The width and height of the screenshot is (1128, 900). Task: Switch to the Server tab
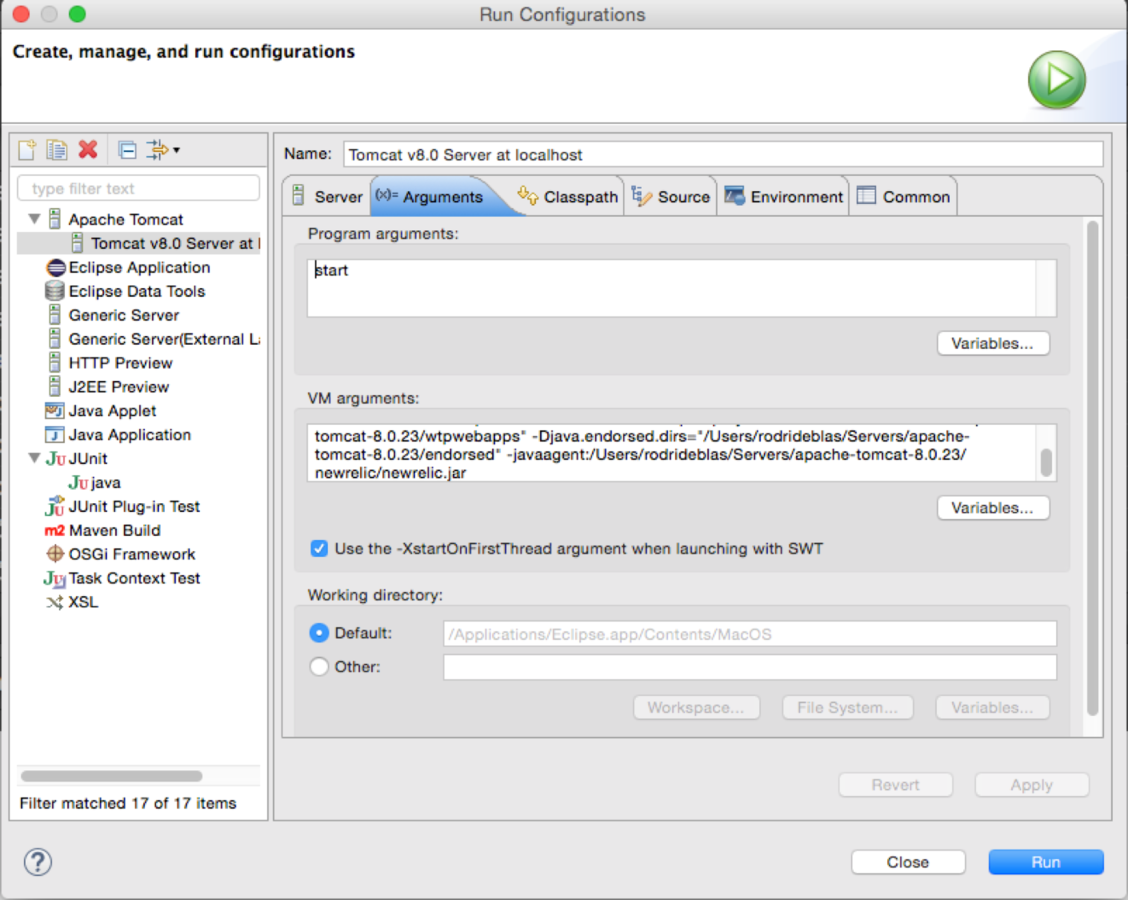pyautogui.click(x=327, y=196)
